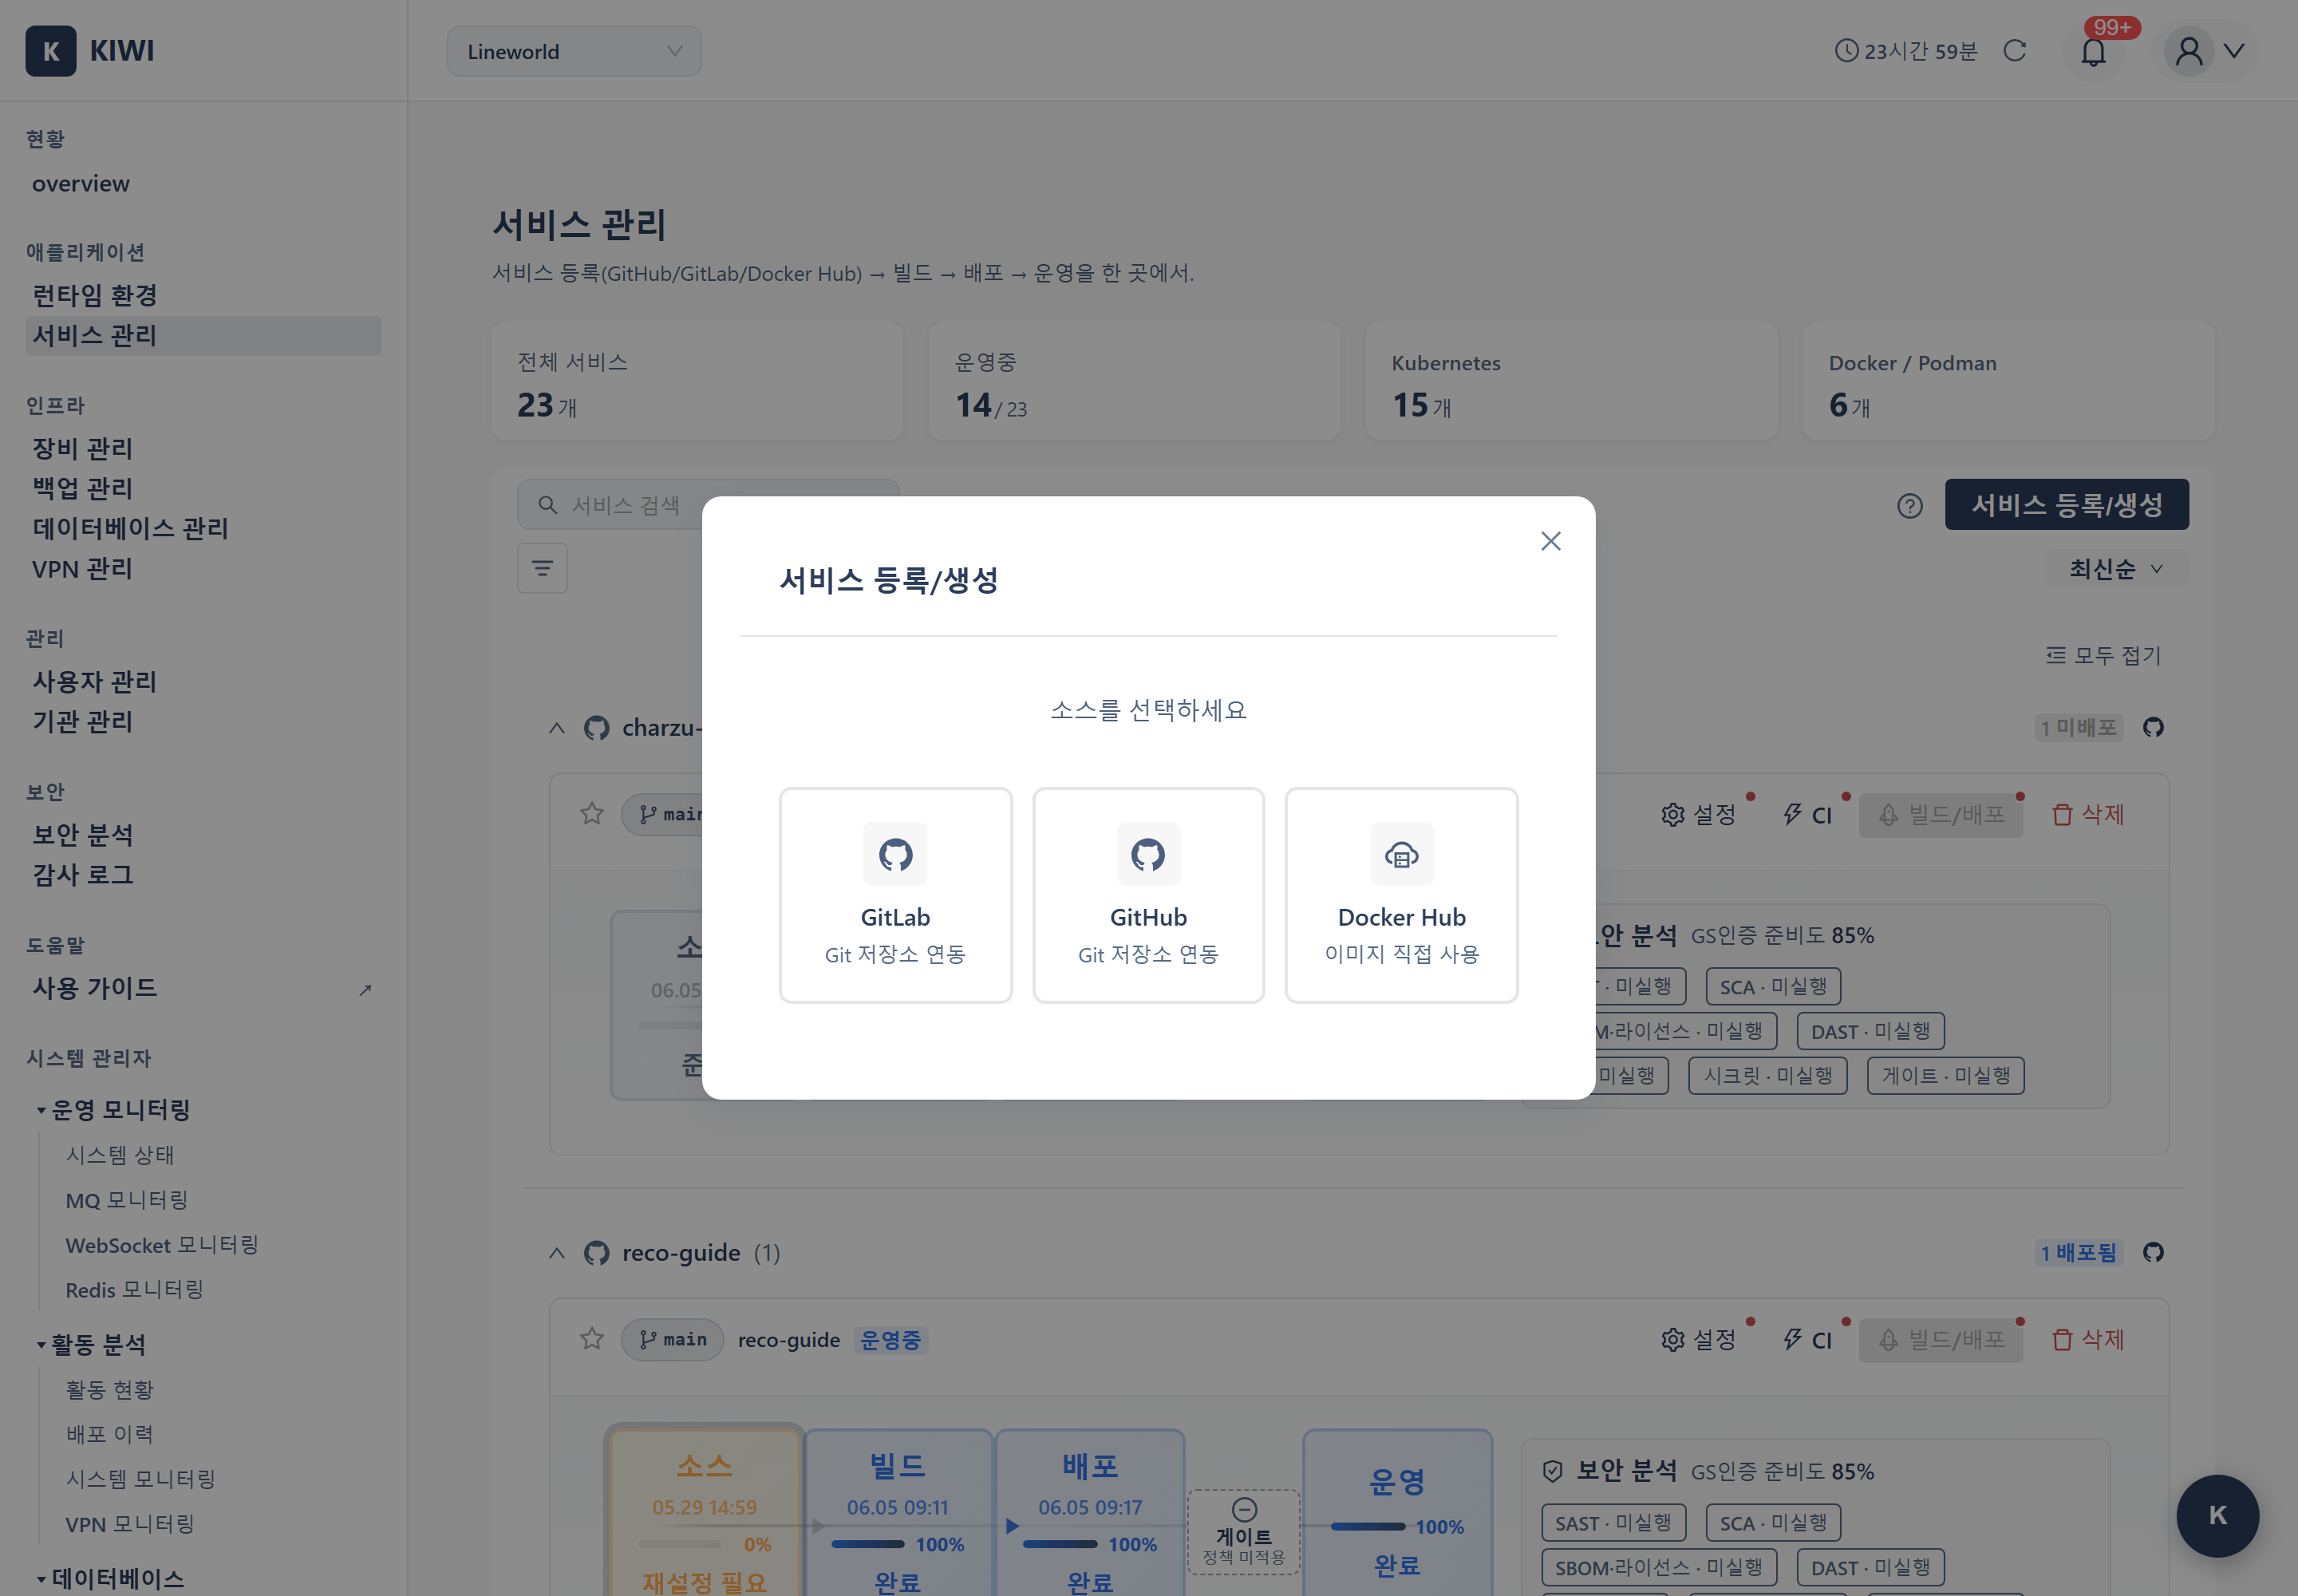The height and width of the screenshot is (1596, 2298).
Task: Collapse the reco-guide group chevron
Action: (x=557, y=1253)
